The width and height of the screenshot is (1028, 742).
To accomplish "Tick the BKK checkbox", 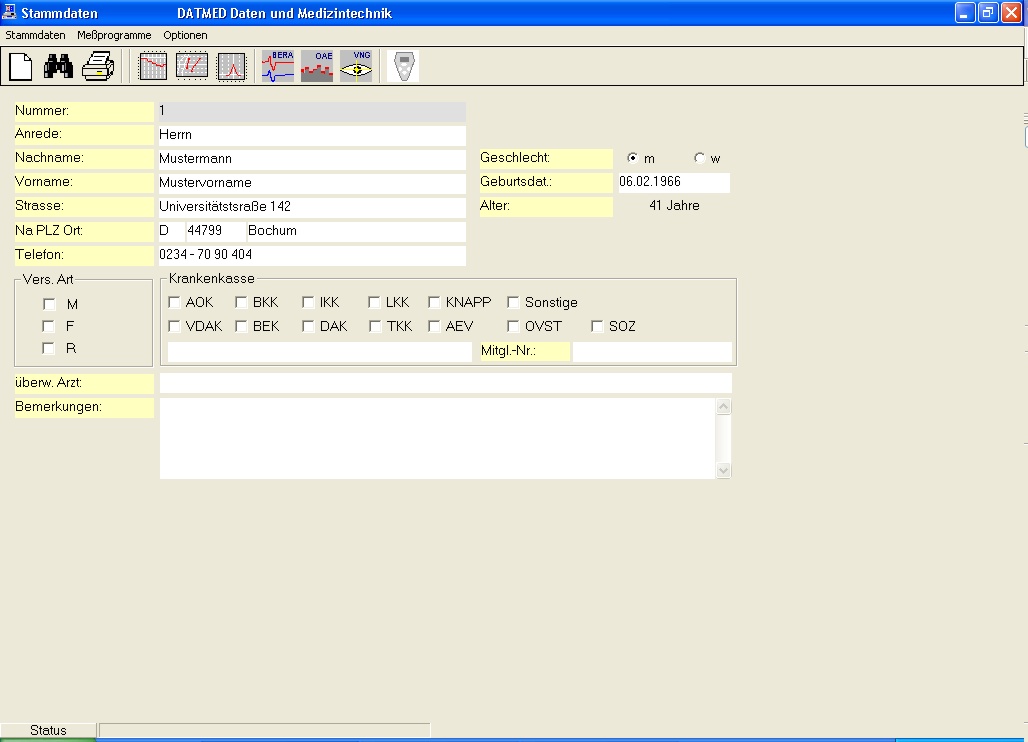I will click(241, 302).
